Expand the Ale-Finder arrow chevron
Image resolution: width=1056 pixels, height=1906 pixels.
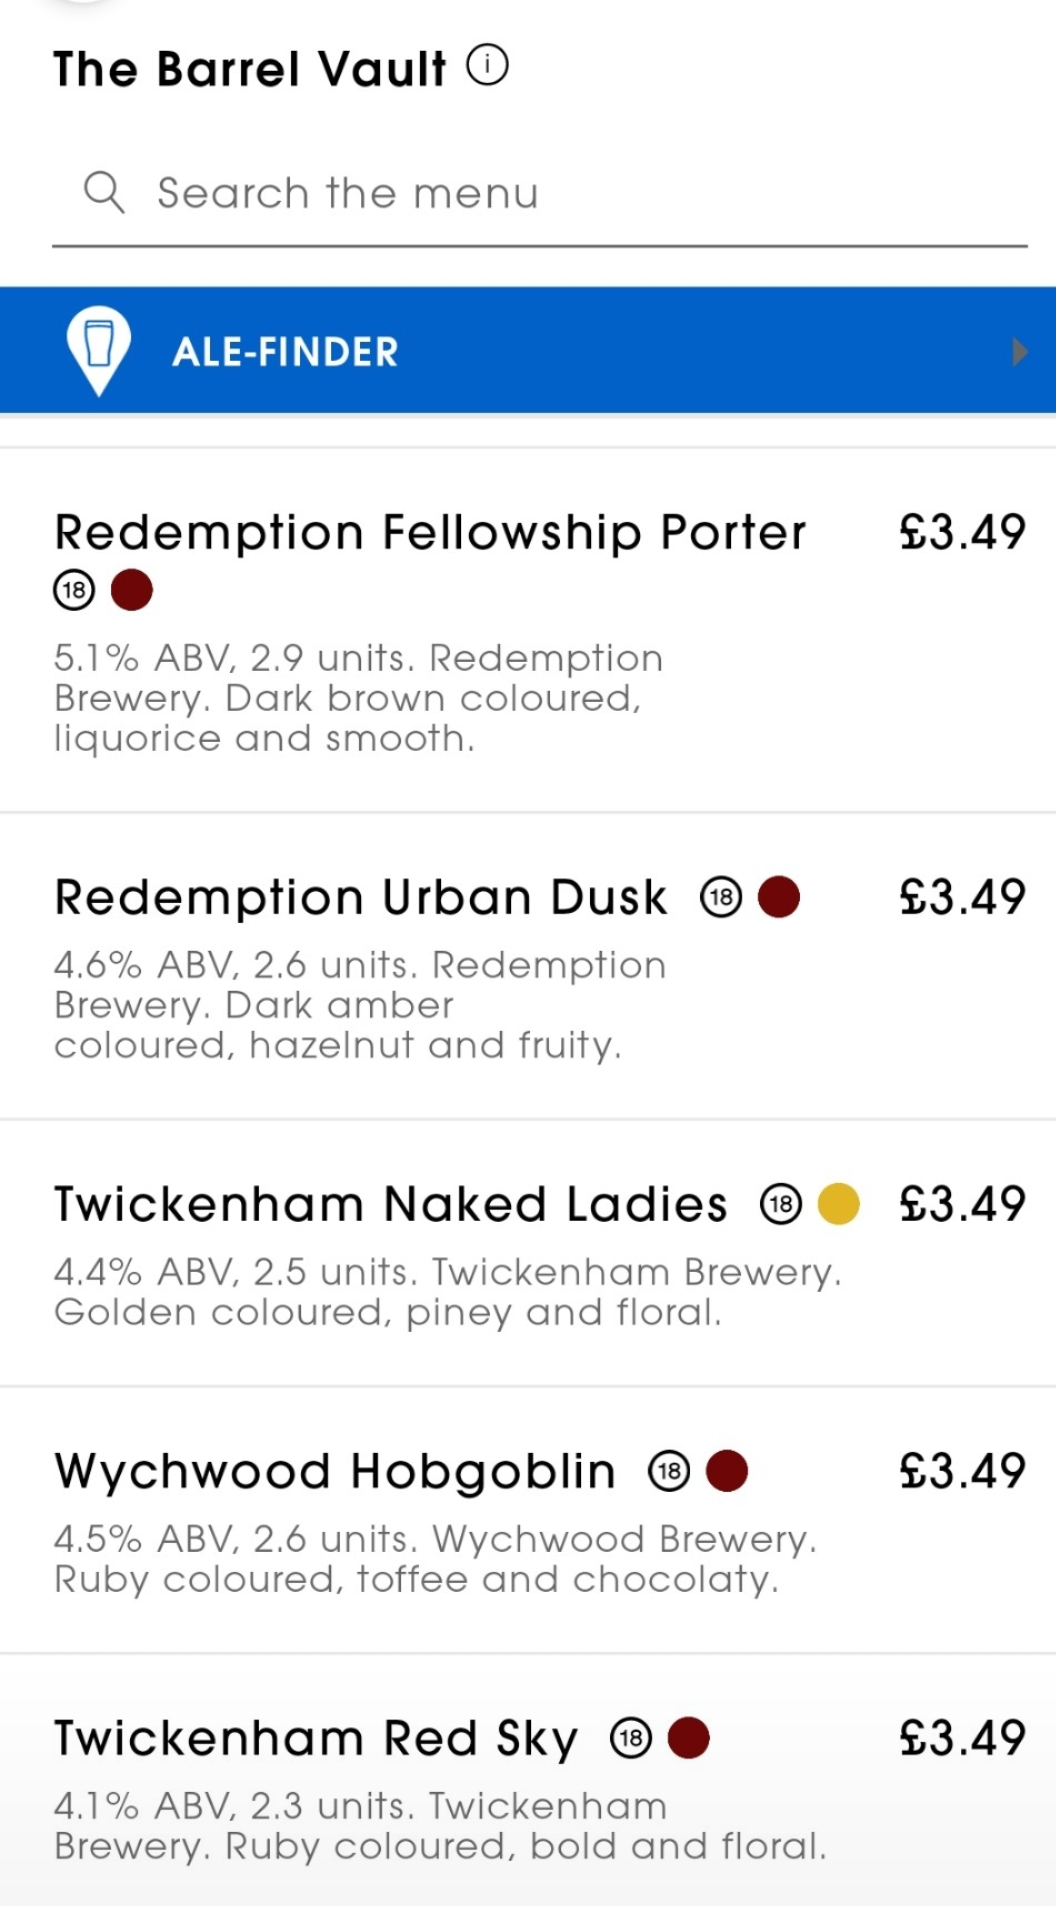coord(1019,352)
